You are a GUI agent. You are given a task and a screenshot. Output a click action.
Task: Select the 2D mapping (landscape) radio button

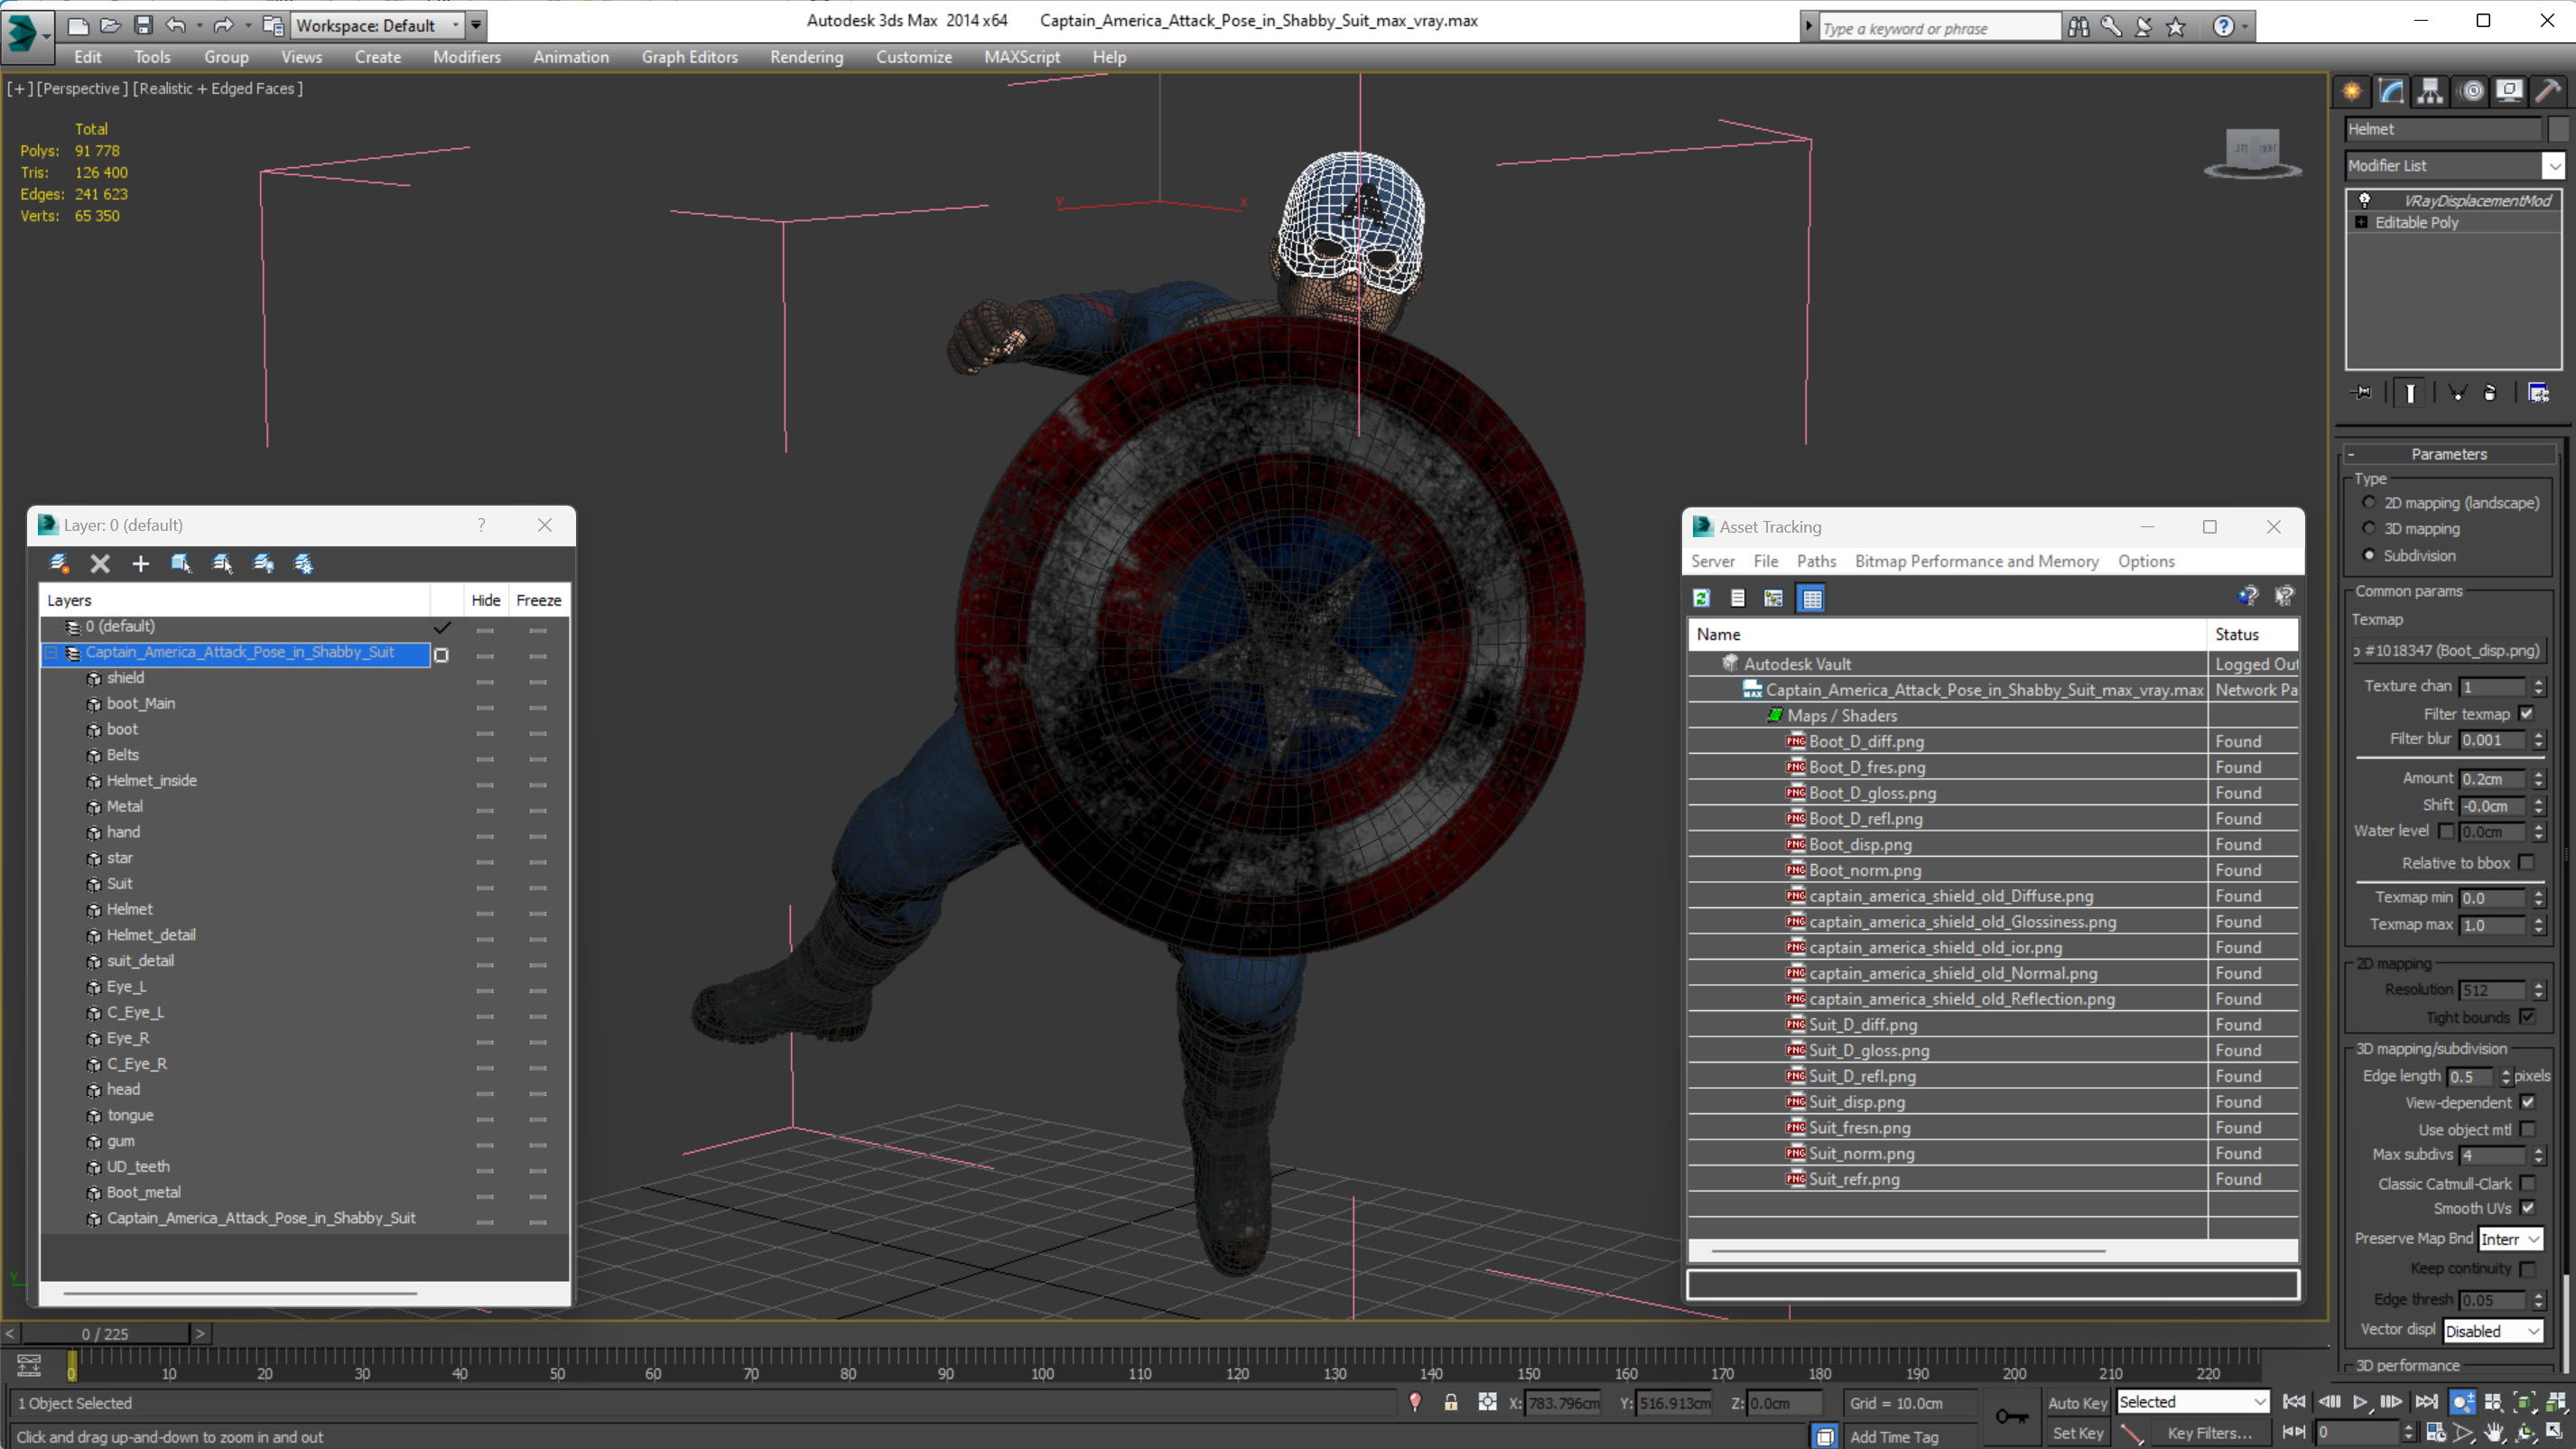point(2368,503)
